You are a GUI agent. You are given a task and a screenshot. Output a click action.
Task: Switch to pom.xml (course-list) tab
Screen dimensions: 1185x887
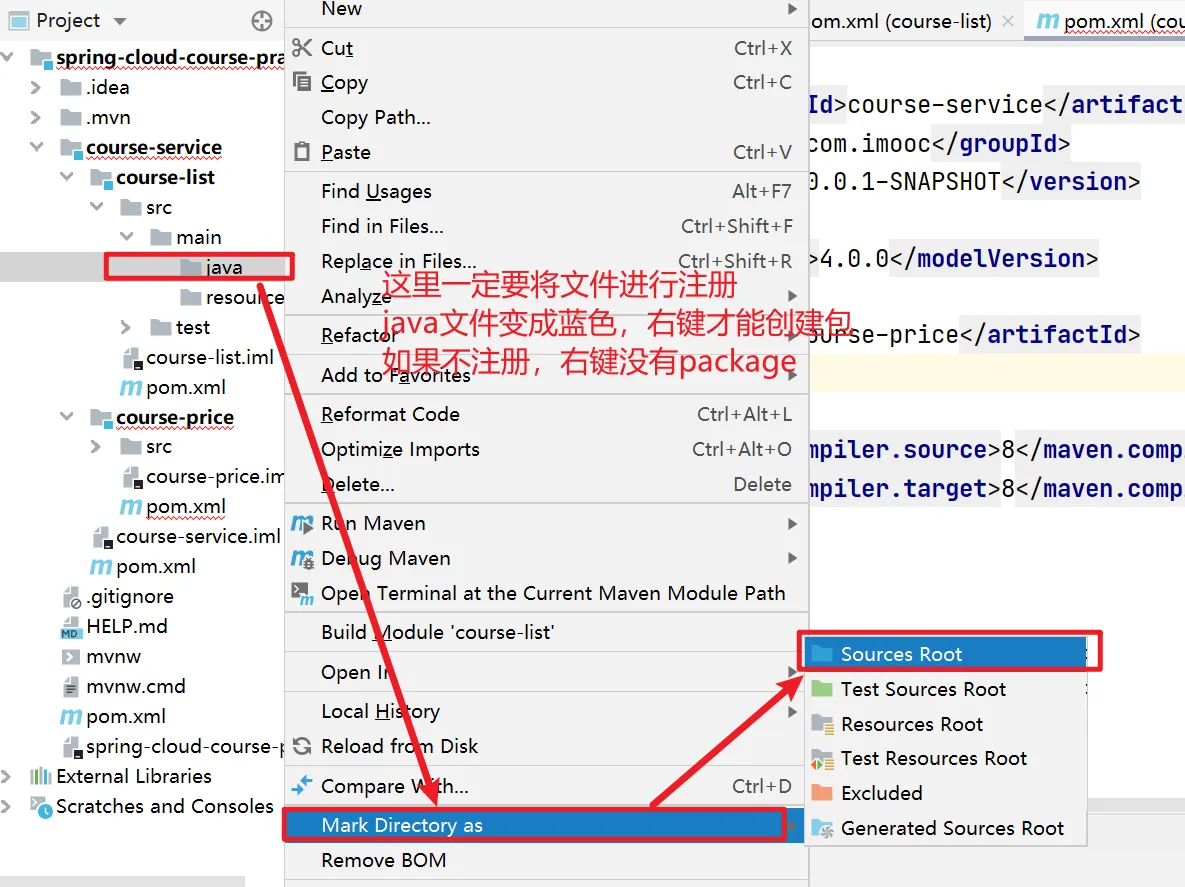coord(901,21)
